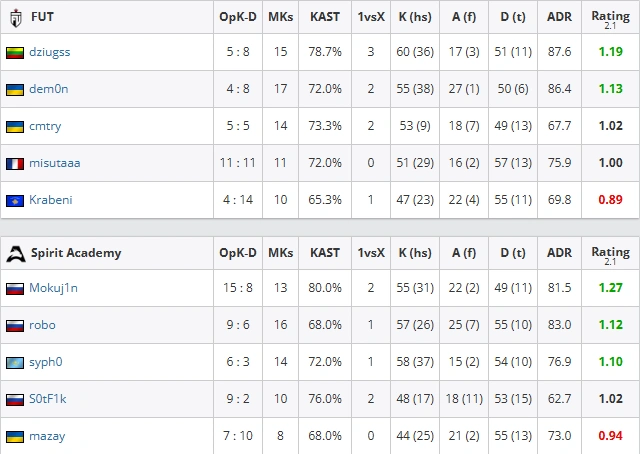Click FUT table's ADR column header
This screenshot has width=640, height=454.
(x=560, y=17)
